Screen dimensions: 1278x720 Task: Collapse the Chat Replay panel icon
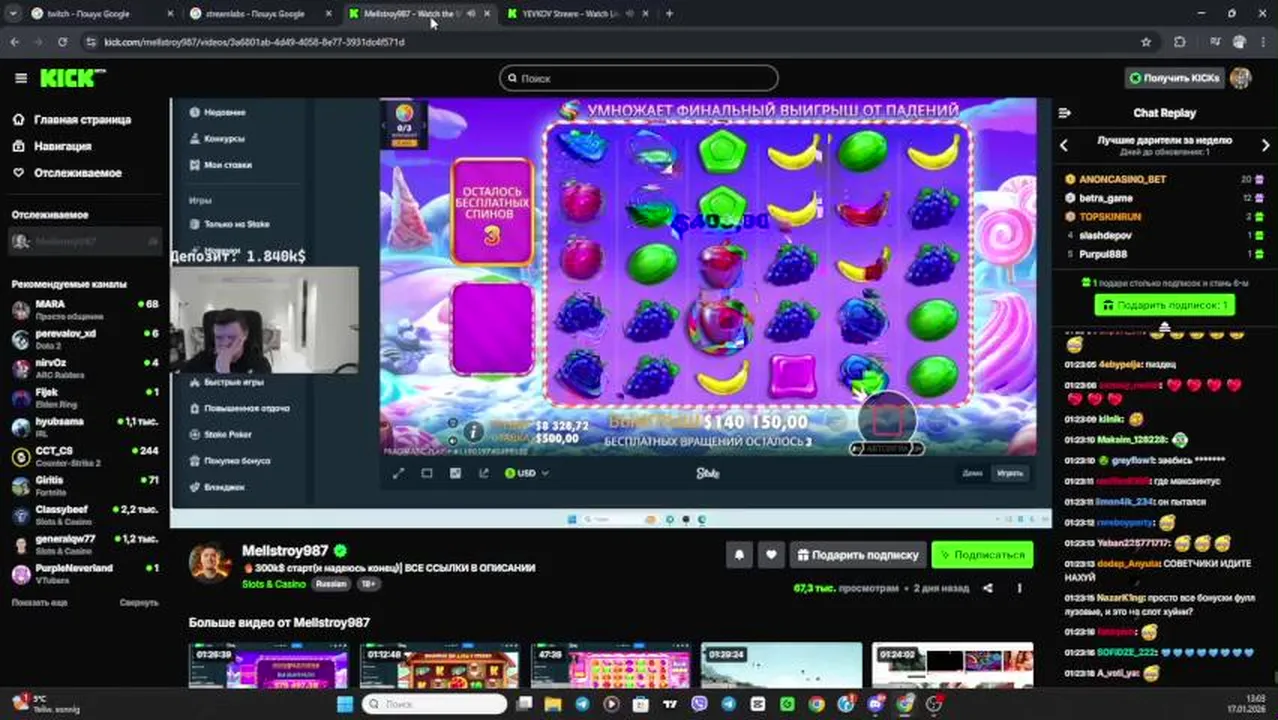coord(1064,113)
